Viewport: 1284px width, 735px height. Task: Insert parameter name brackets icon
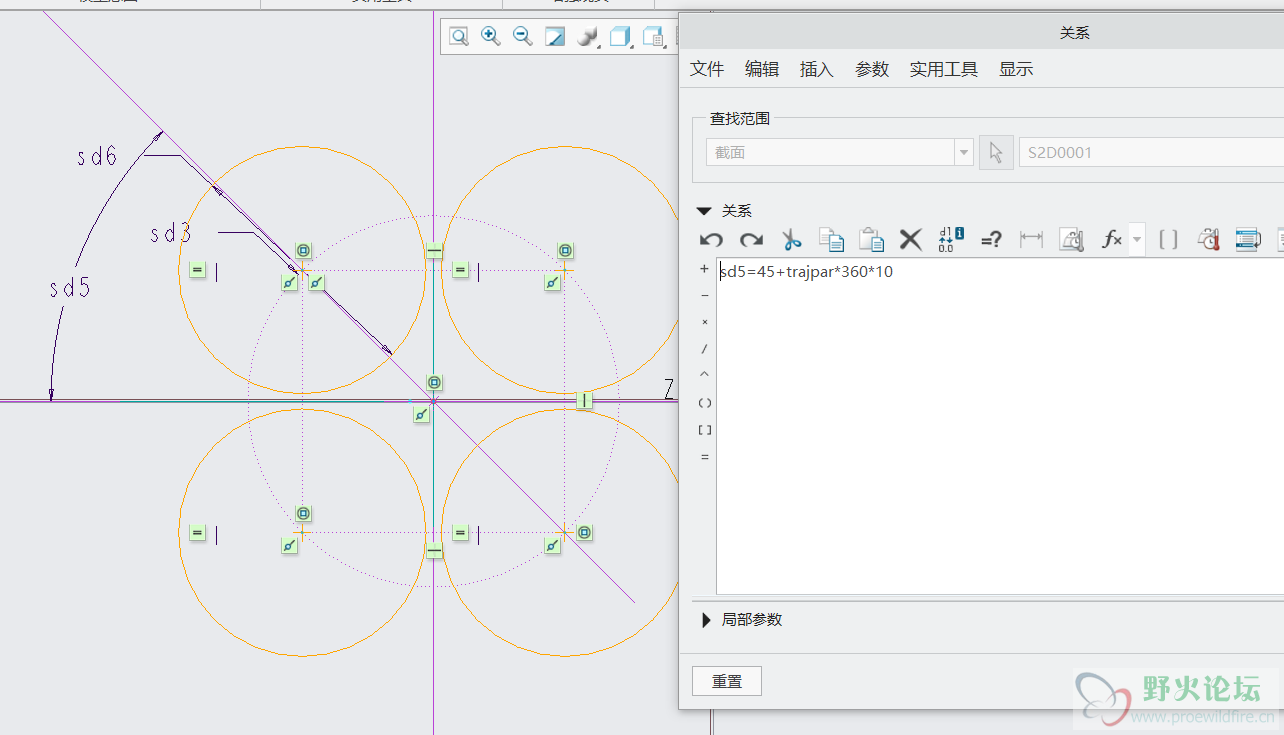(x=1168, y=239)
